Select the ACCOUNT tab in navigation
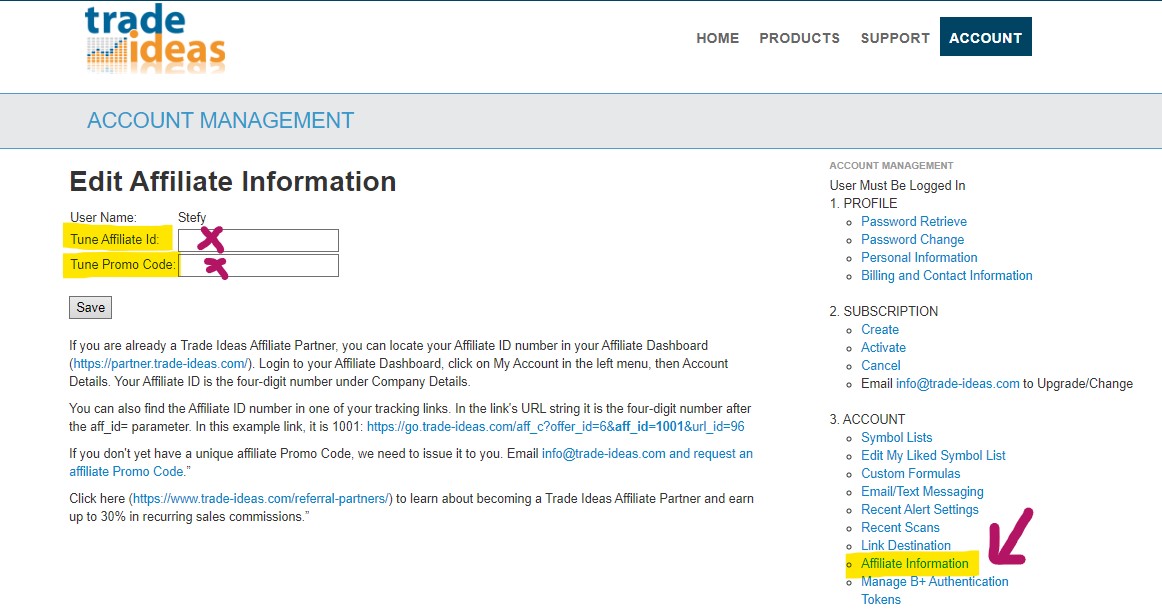This screenshot has height=614, width=1162. coord(985,38)
